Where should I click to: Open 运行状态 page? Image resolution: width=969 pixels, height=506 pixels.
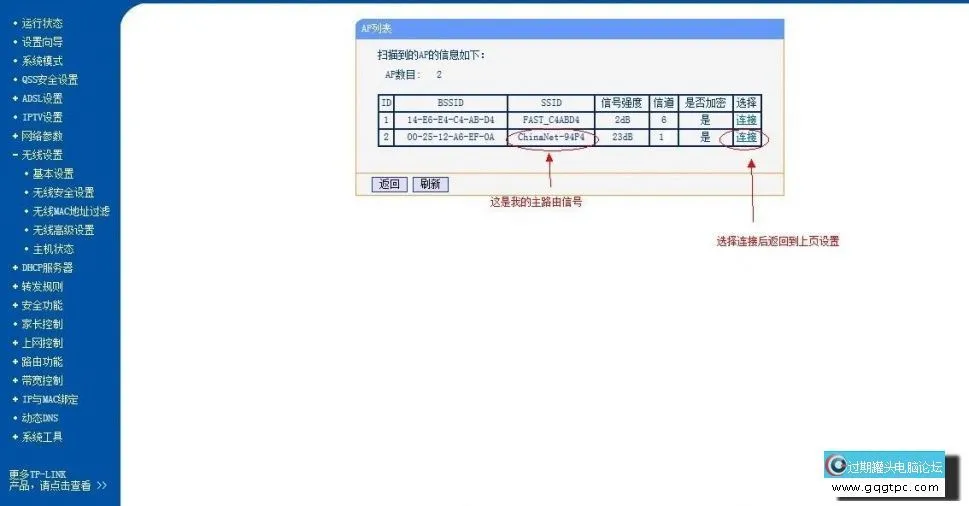coord(41,23)
